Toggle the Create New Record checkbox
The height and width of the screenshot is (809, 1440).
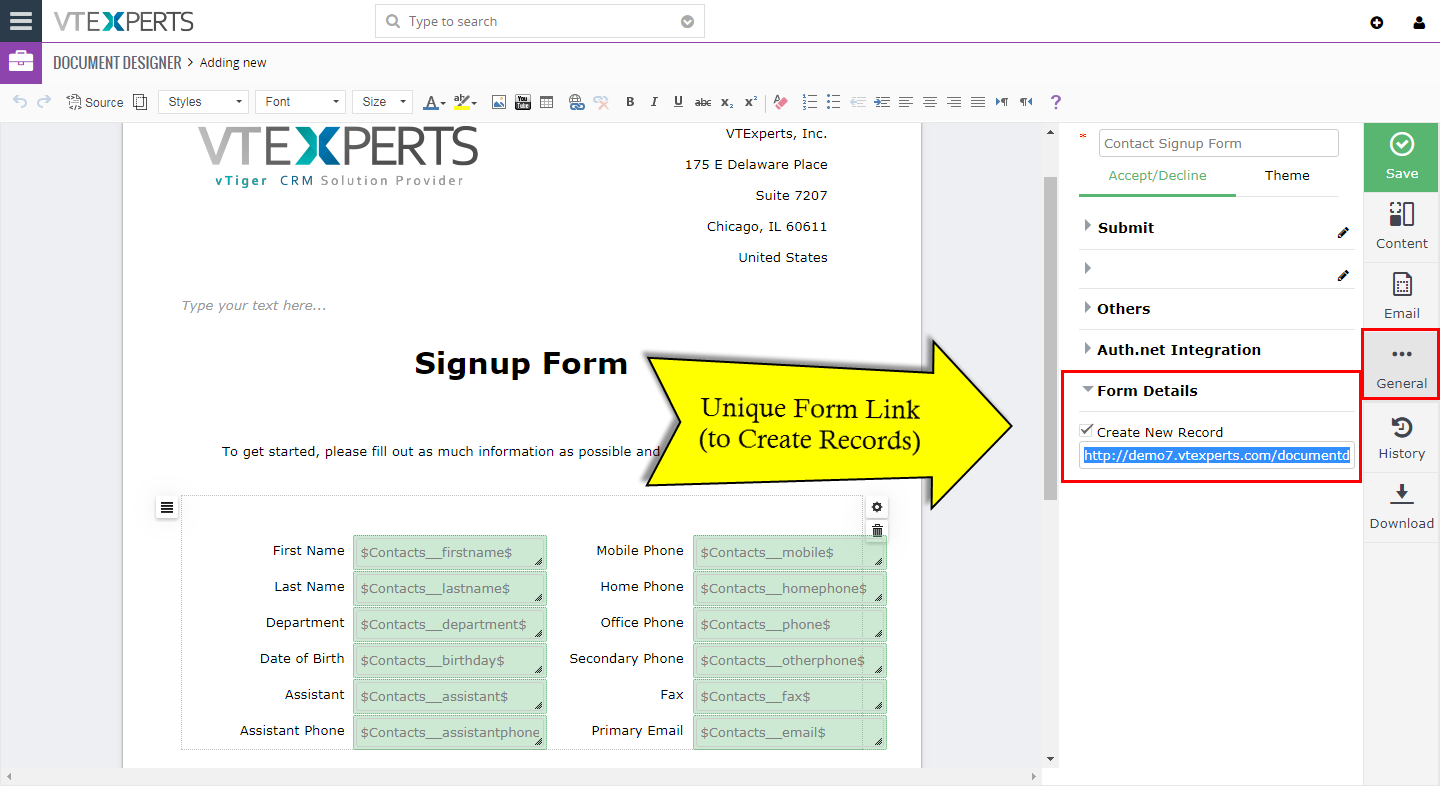click(1087, 431)
